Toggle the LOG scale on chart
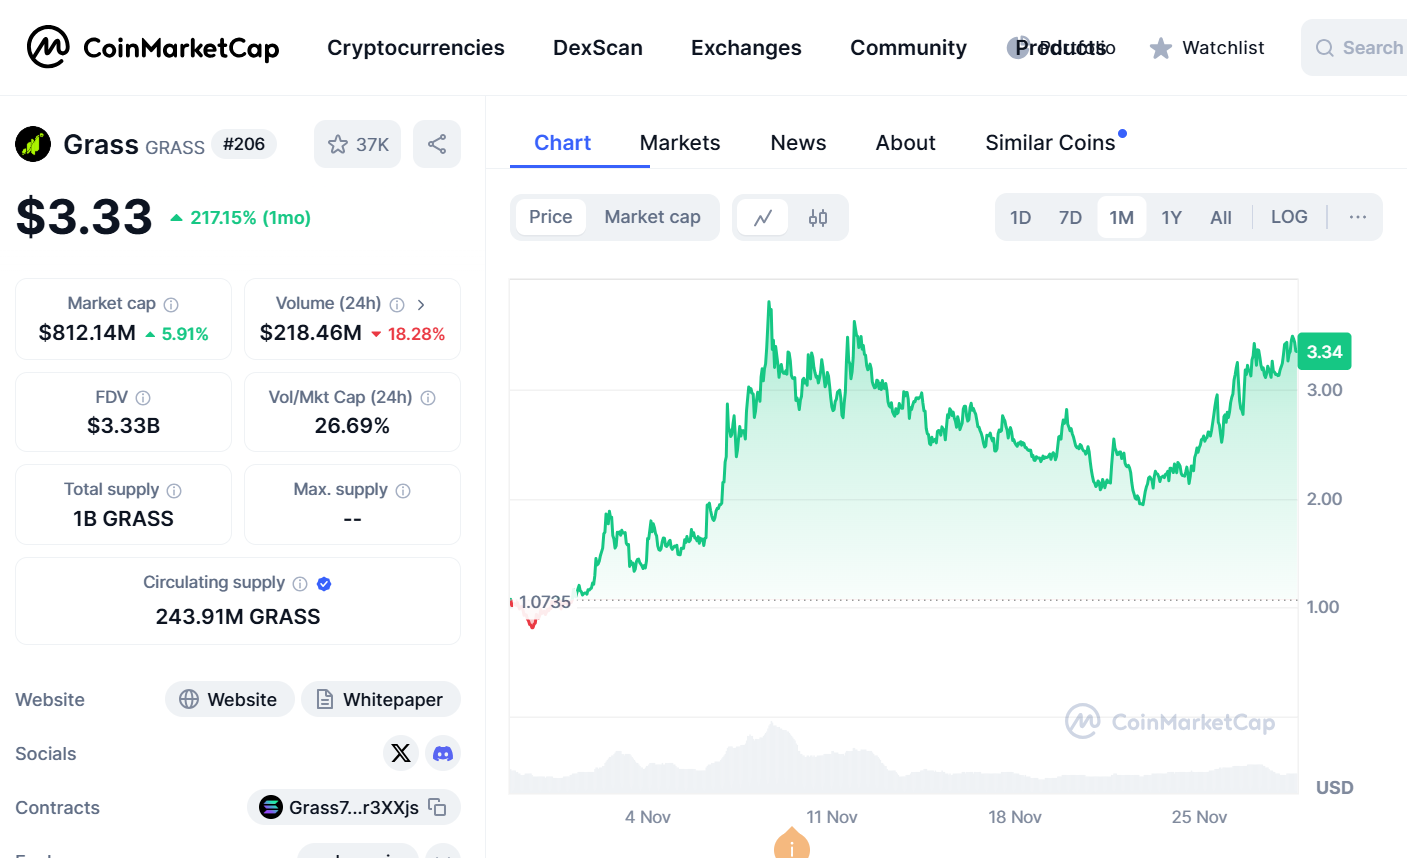The image size is (1407, 858). 1289,217
